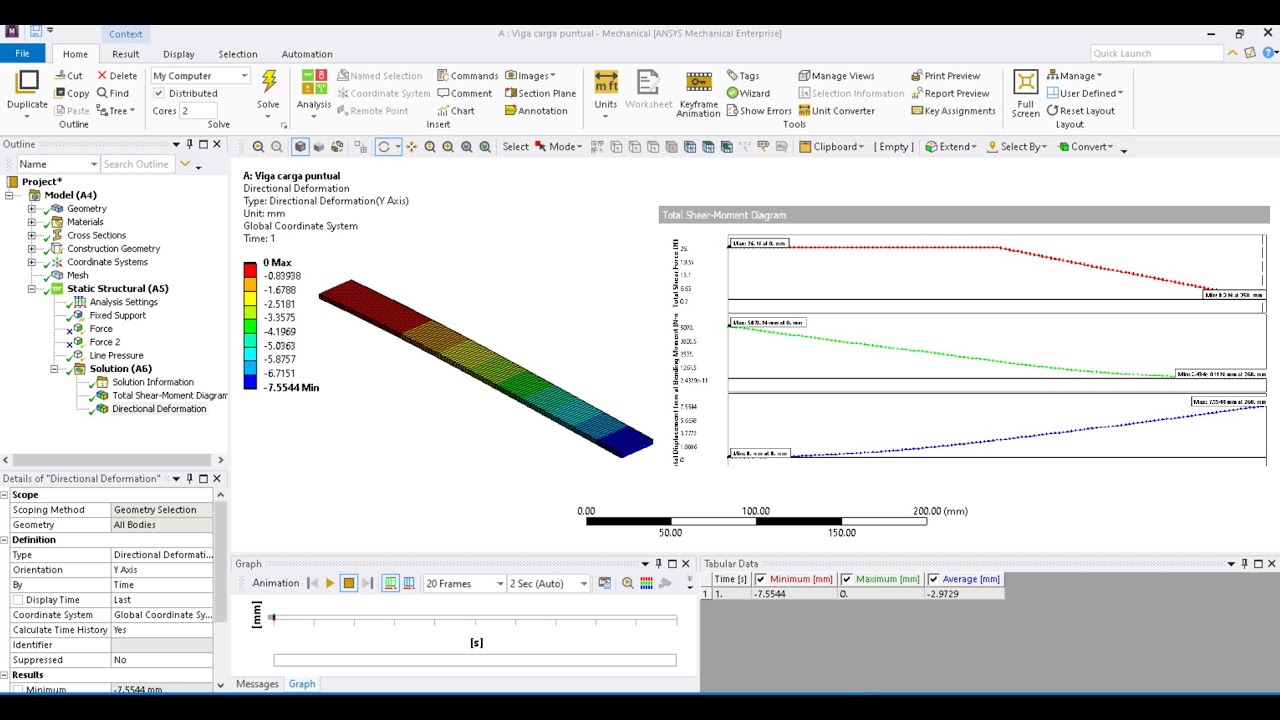Open Find in the Outline group

pos(112,93)
